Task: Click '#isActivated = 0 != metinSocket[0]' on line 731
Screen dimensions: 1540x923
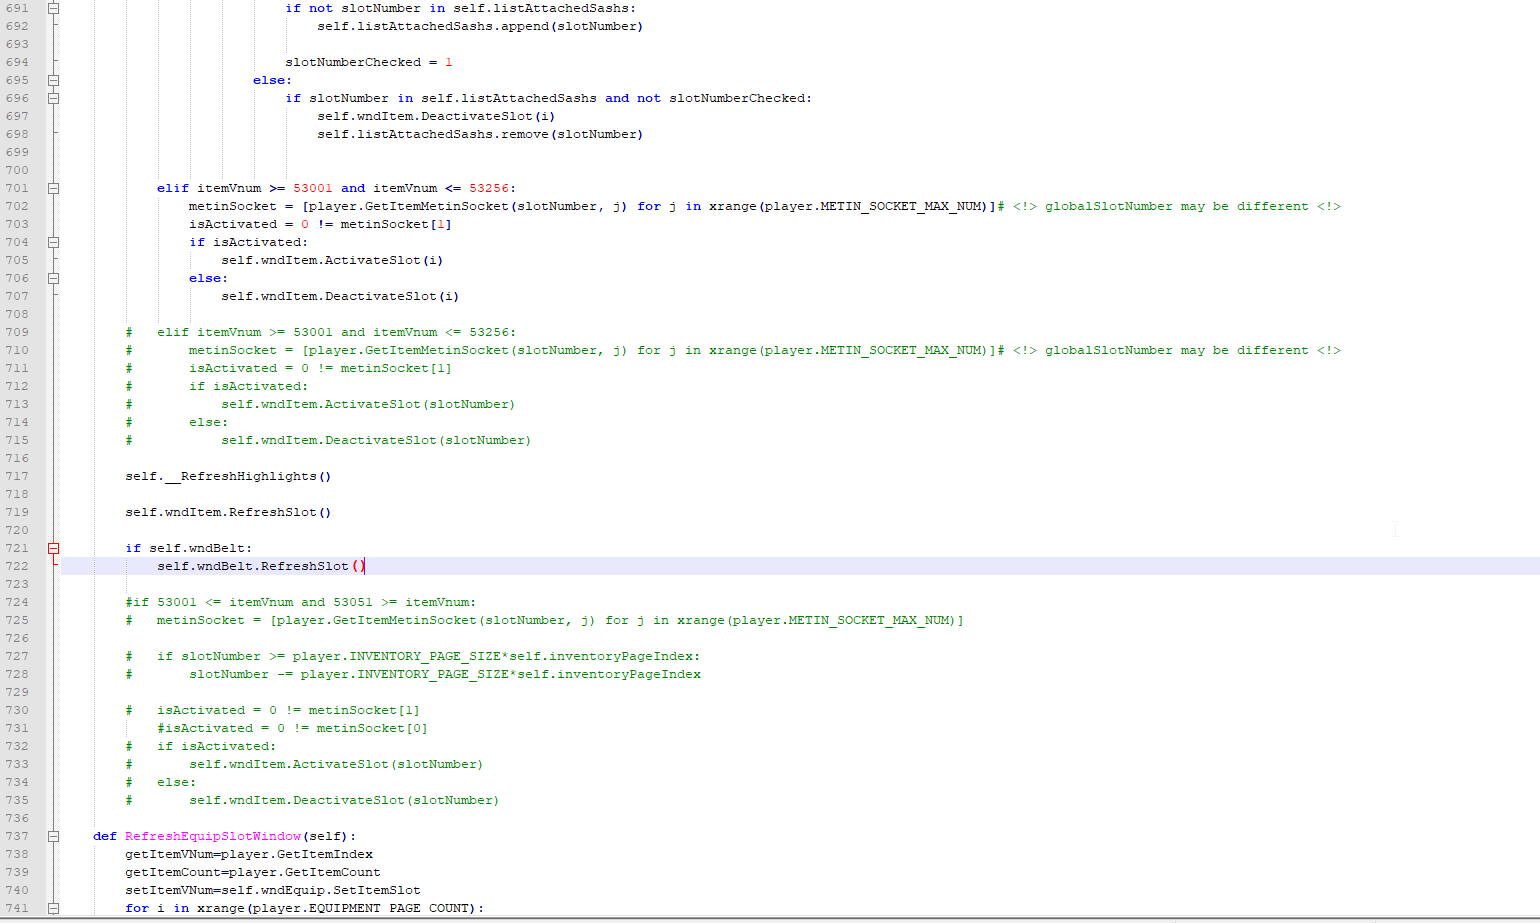Action: (292, 728)
